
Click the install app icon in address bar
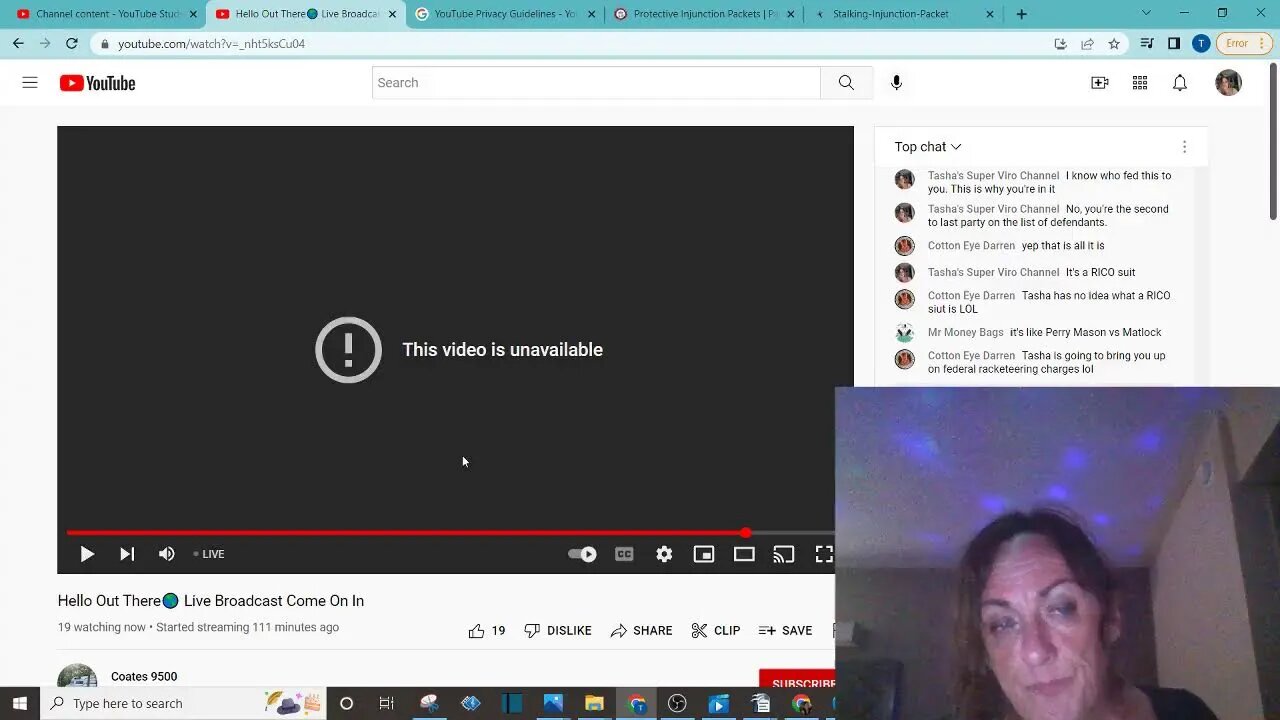click(x=1060, y=44)
